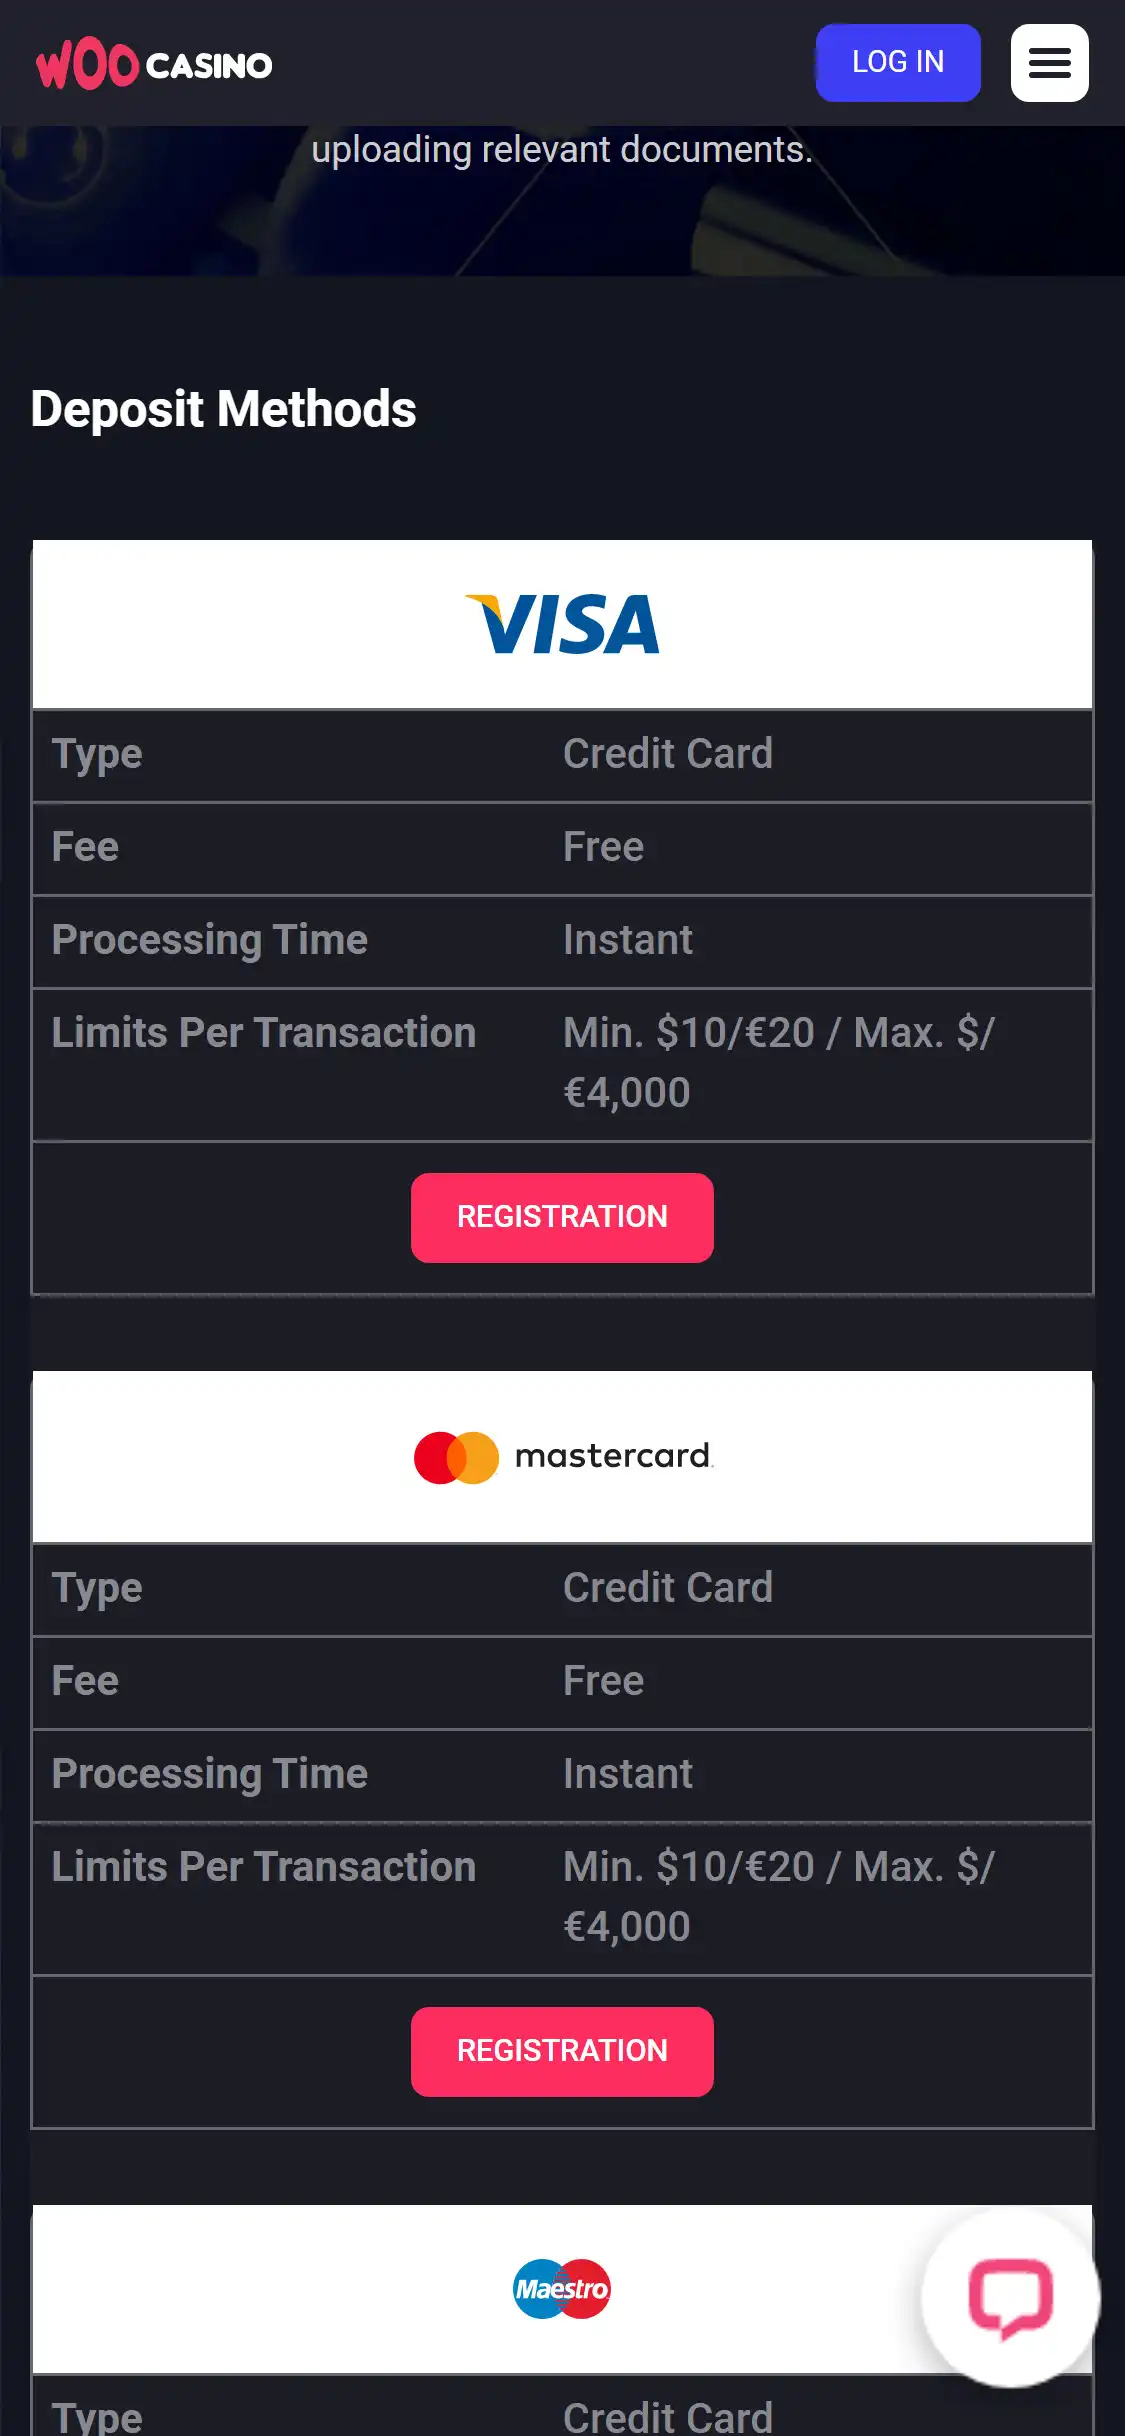1125x2436 pixels.
Task: Click the Mastercard logo
Action: coord(562,1457)
